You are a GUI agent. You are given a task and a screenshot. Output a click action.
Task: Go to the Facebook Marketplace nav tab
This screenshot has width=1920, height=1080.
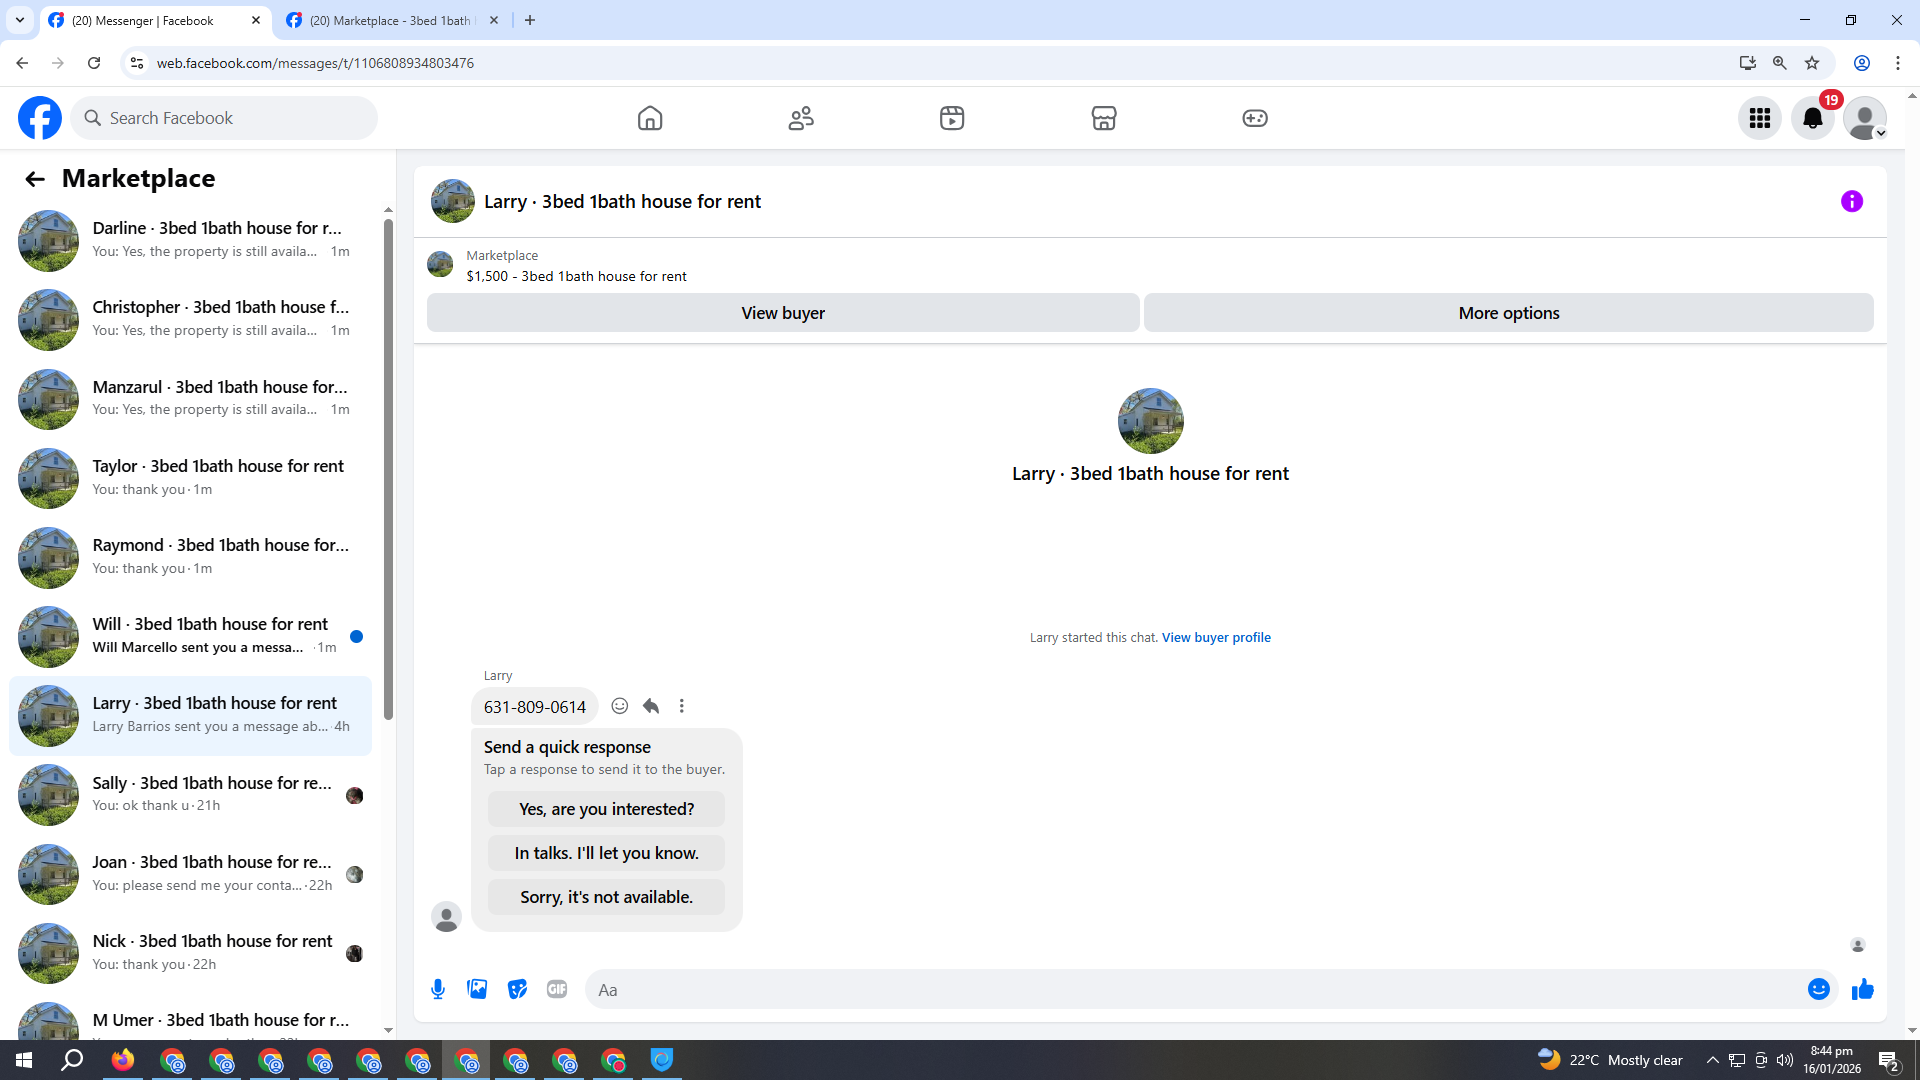point(1103,119)
